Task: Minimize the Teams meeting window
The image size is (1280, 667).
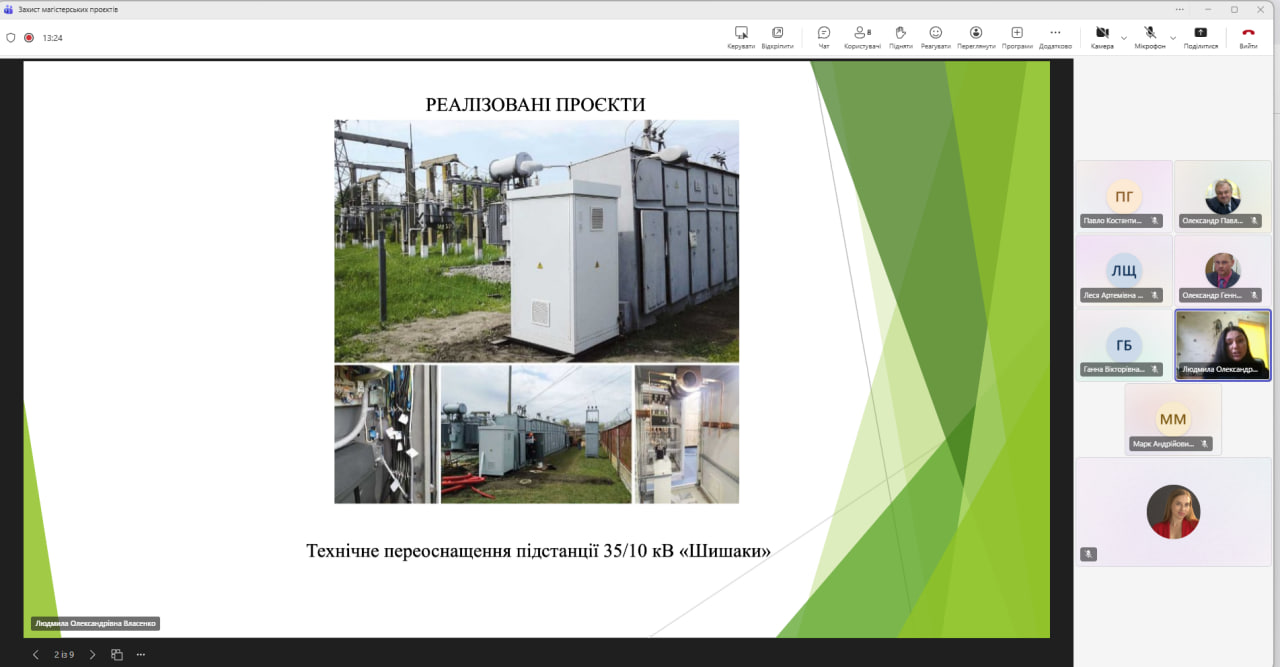Action: point(1207,9)
